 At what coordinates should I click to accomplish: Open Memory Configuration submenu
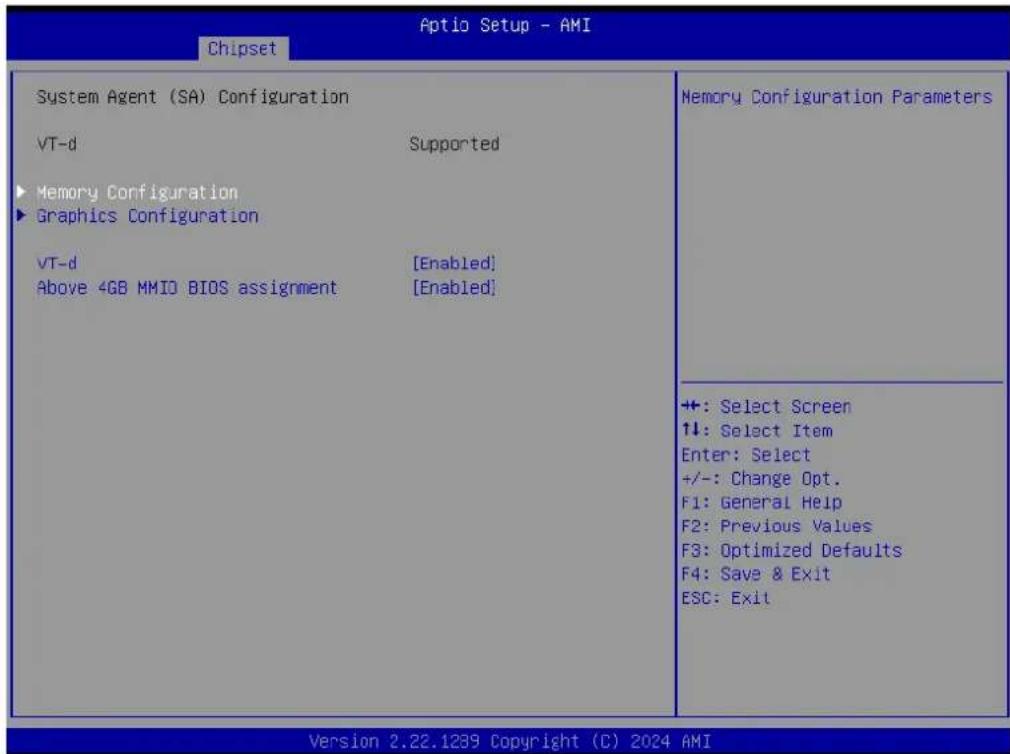pyautogui.click(x=137, y=193)
